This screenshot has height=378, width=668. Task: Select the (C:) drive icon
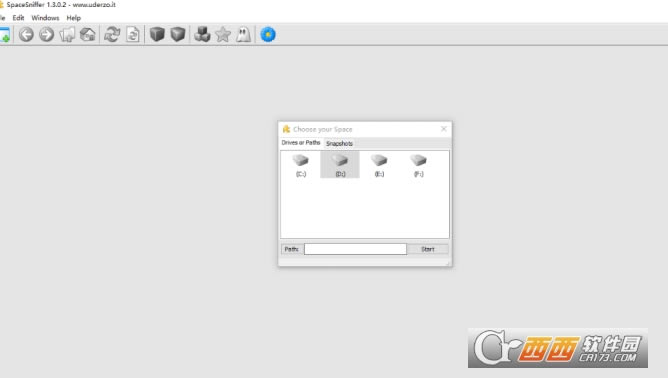coord(301,165)
